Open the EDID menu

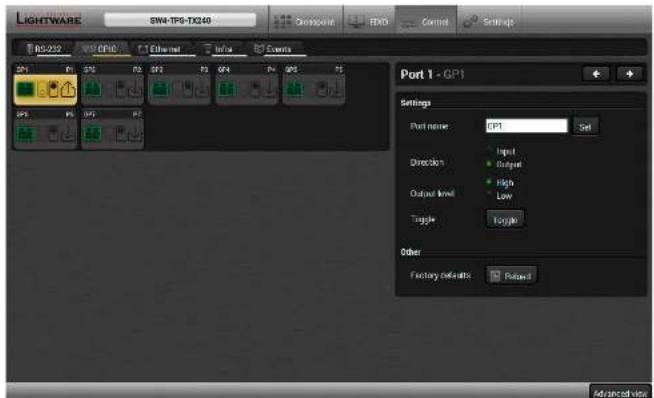pos(369,21)
